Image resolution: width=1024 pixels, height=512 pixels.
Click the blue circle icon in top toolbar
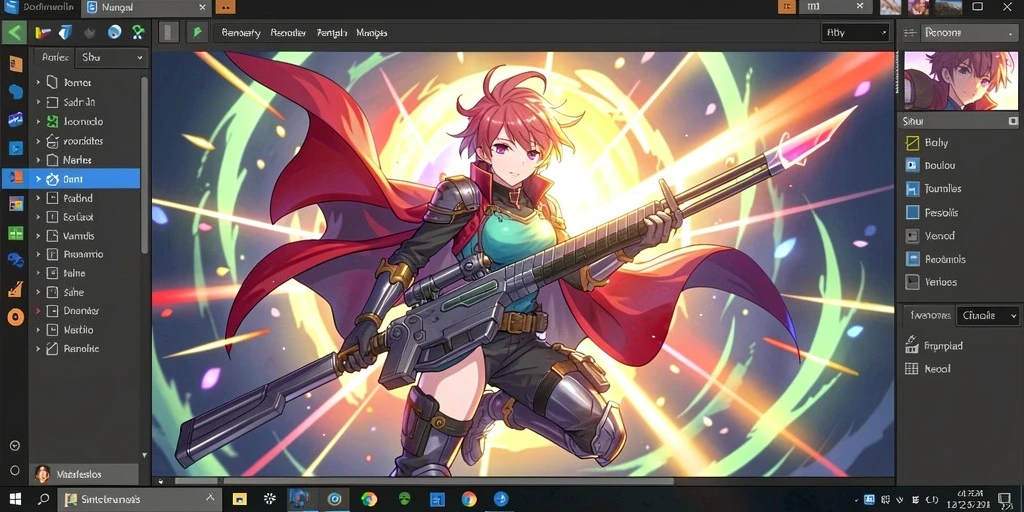(115, 32)
